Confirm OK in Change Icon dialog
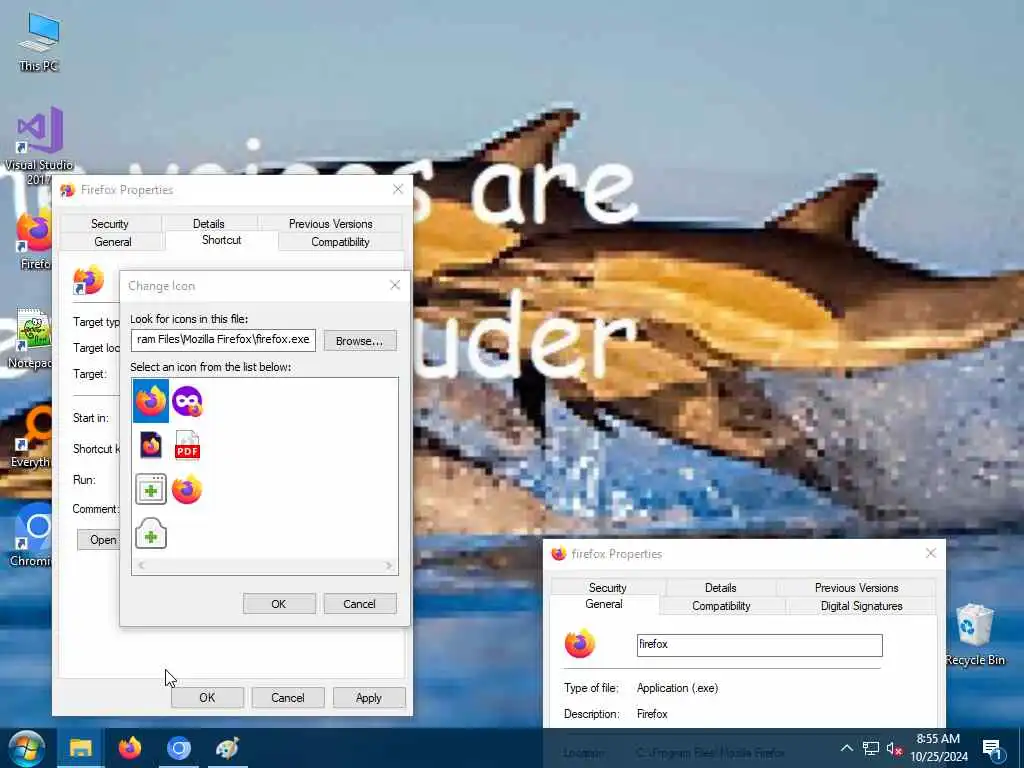 tap(279, 604)
